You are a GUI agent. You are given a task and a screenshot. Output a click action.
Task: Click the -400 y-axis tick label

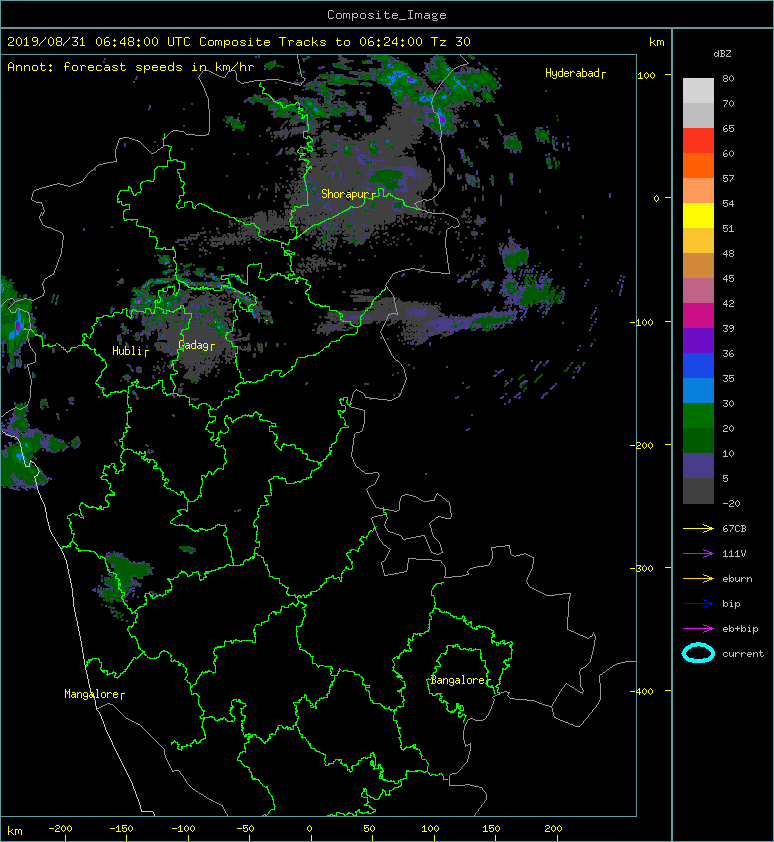(641, 691)
